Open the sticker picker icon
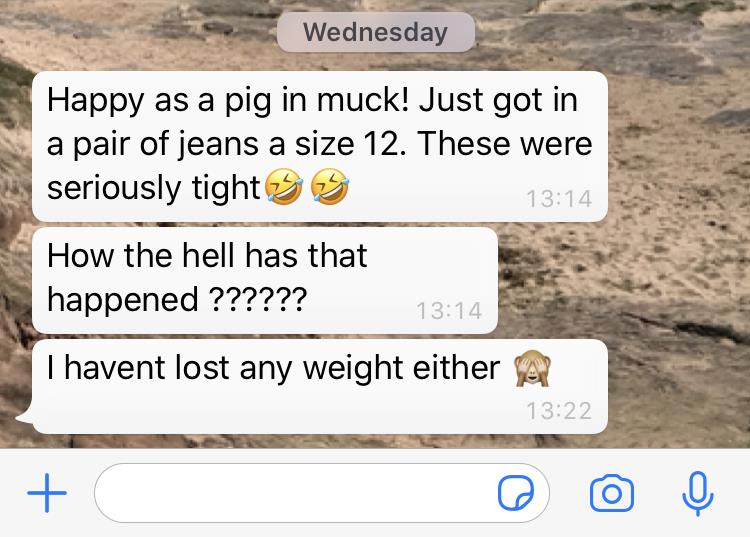Image resolution: width=750 pixels, height=537 pixels. pos(516,493)
